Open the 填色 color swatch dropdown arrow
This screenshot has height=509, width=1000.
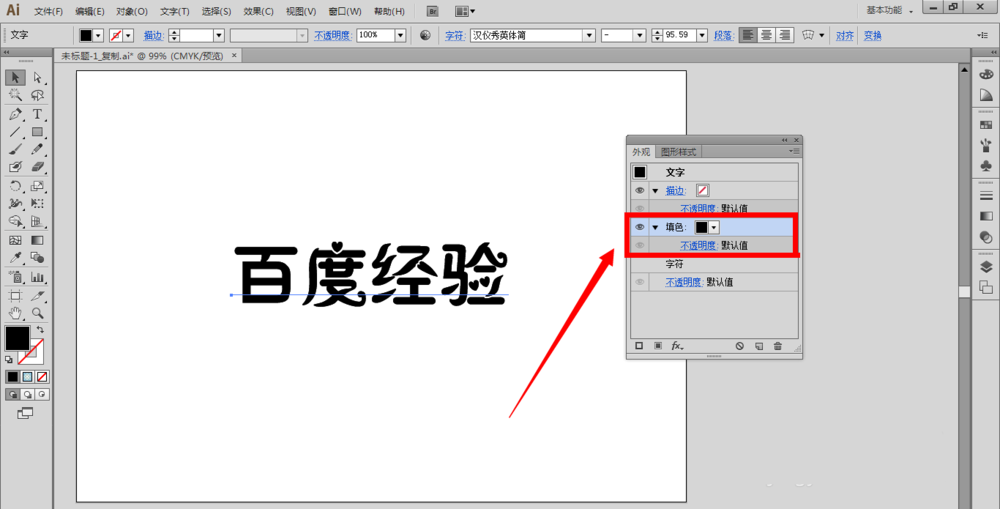point(714,227)
